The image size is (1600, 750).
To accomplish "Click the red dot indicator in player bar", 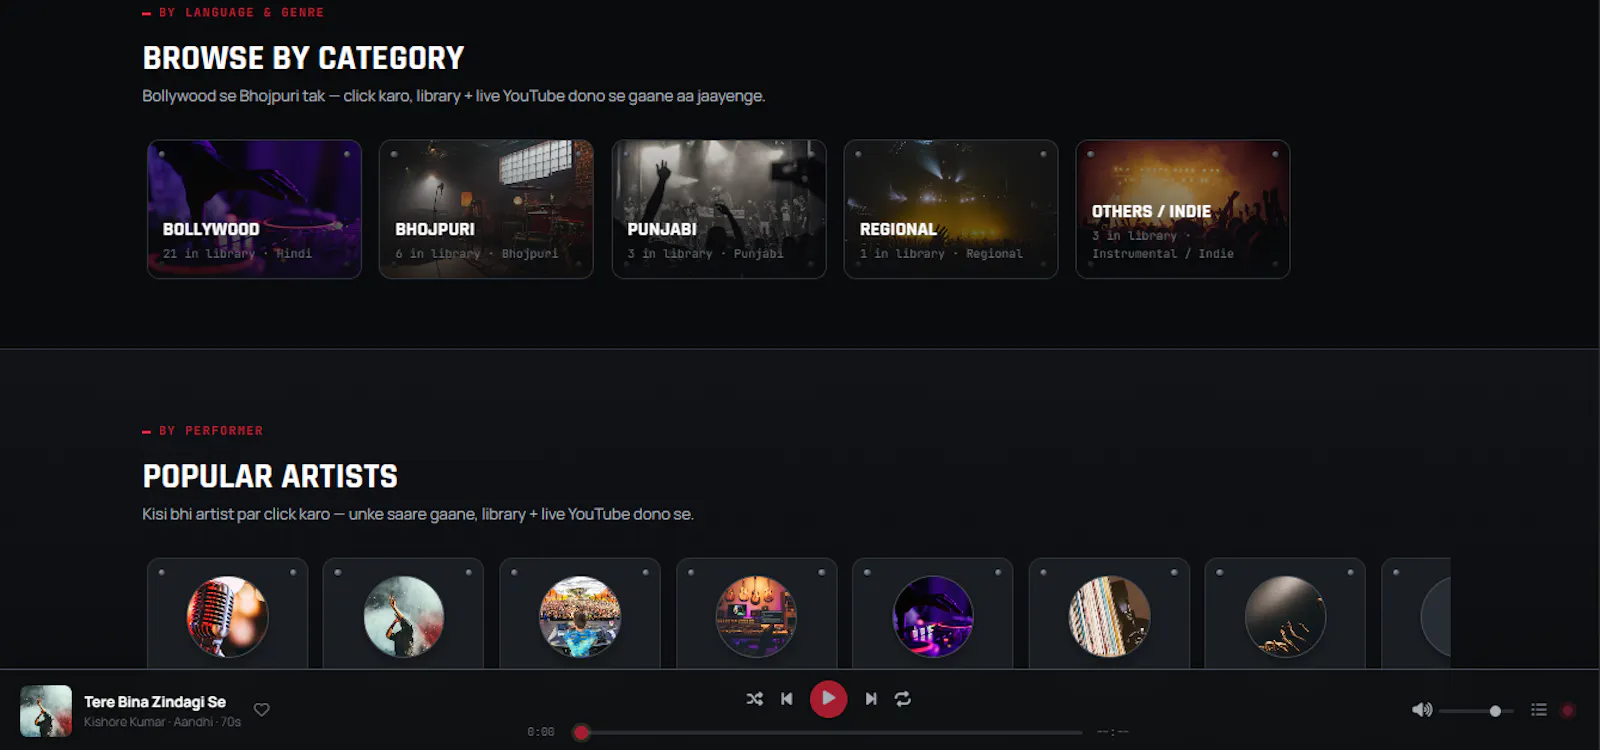I will [1568, 711].
